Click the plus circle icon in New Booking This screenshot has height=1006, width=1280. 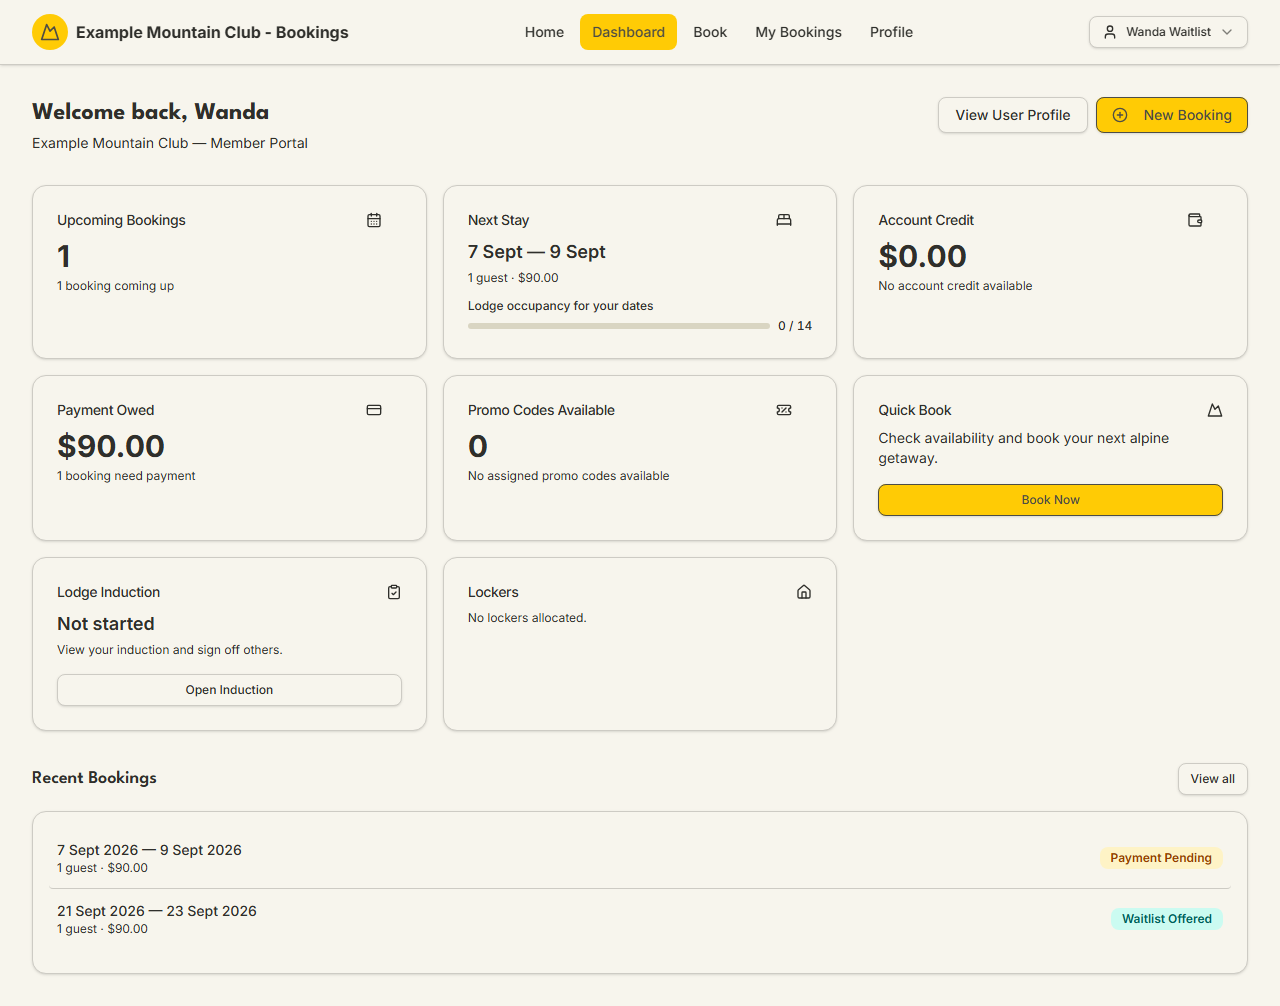pyautogui.click(x=1120, y=115)
